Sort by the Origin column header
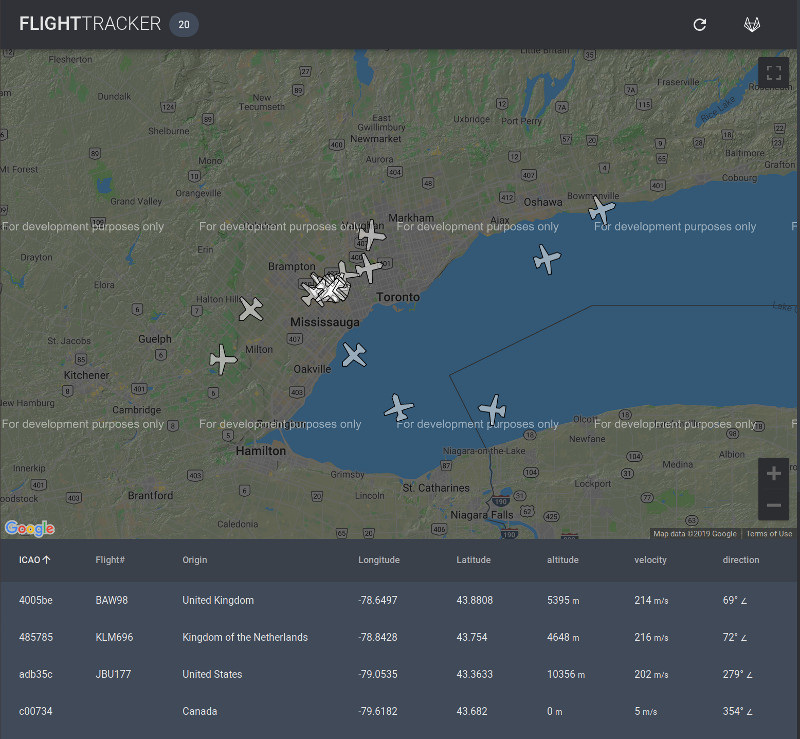The height and width of the screenshot is (739, 800). 195,560
